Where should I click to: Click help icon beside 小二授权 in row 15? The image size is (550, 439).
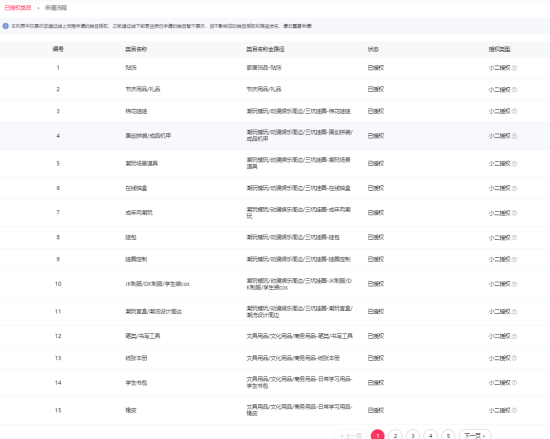[514, 410]
